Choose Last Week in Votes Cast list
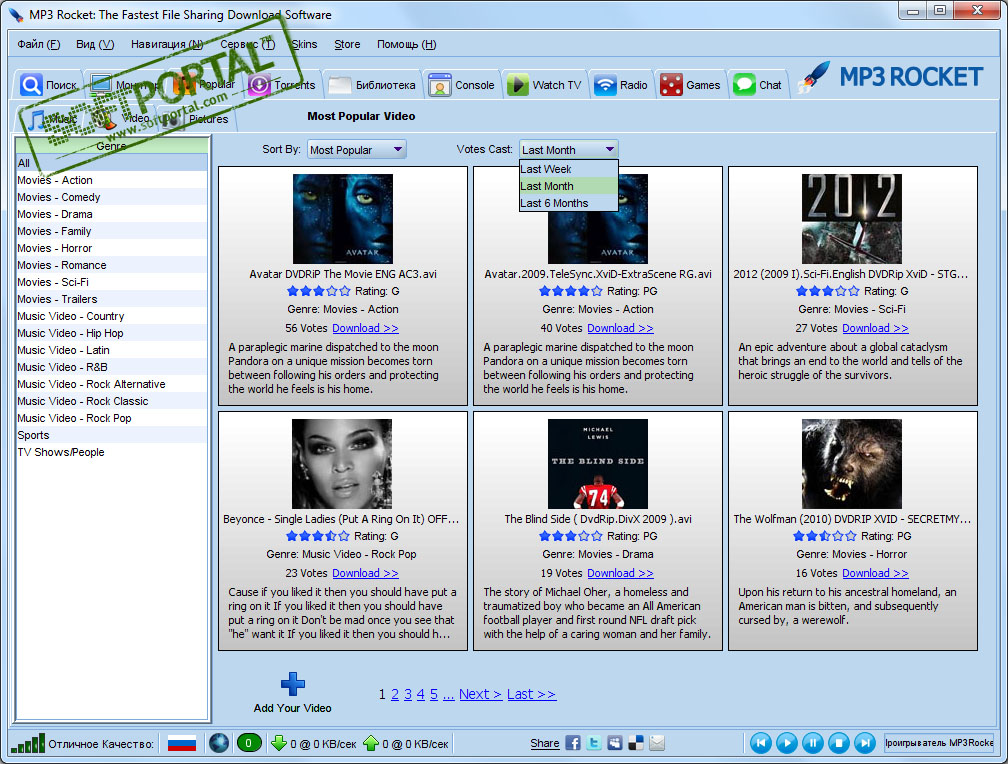 (x=568, y=169)
